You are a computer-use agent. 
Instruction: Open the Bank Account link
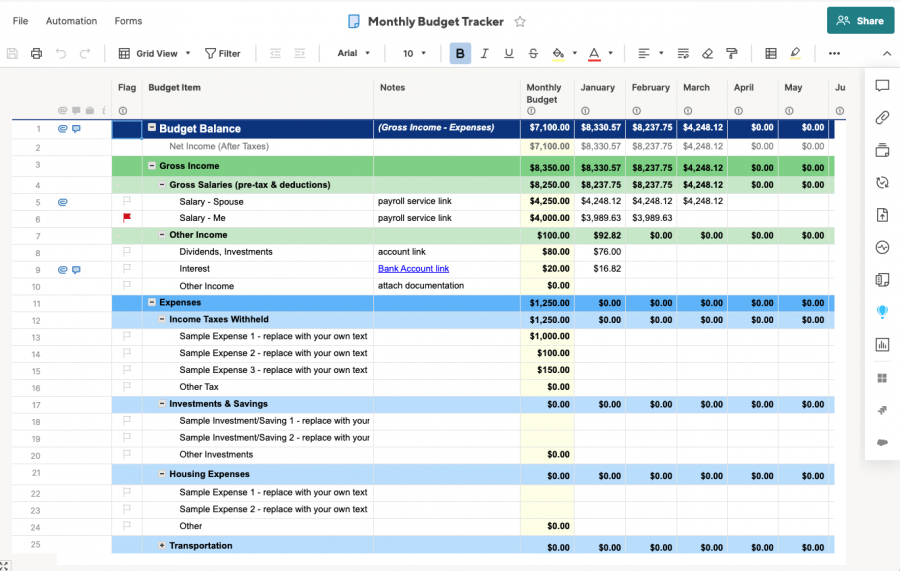pyautogui.click(x=413, y=269)
